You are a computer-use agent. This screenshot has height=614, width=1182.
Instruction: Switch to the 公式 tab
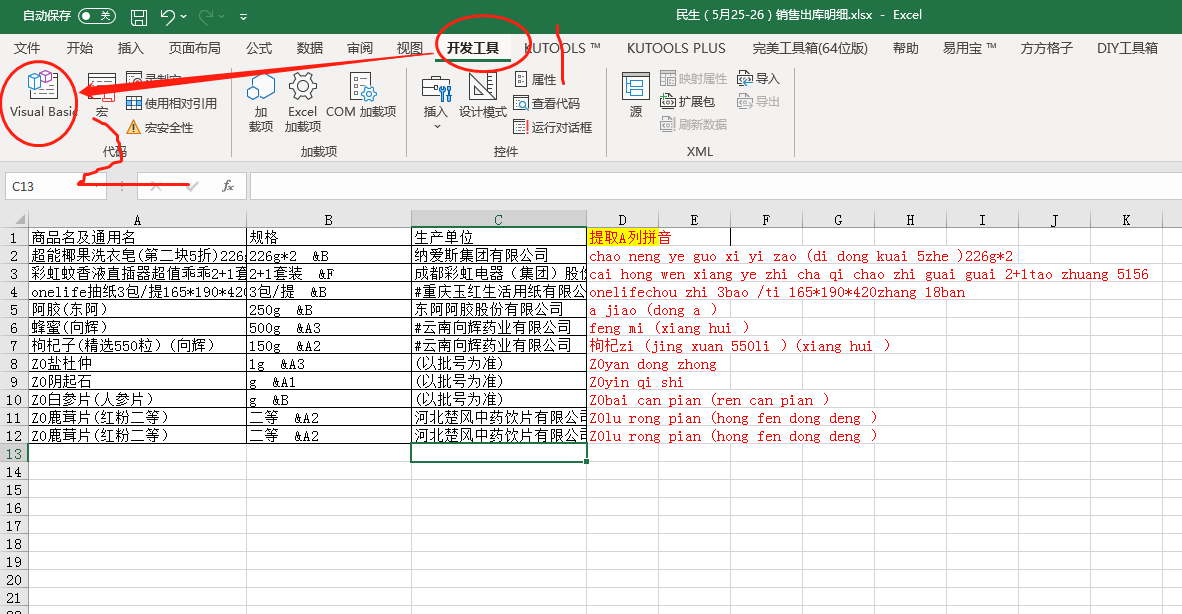coord(259,48)
